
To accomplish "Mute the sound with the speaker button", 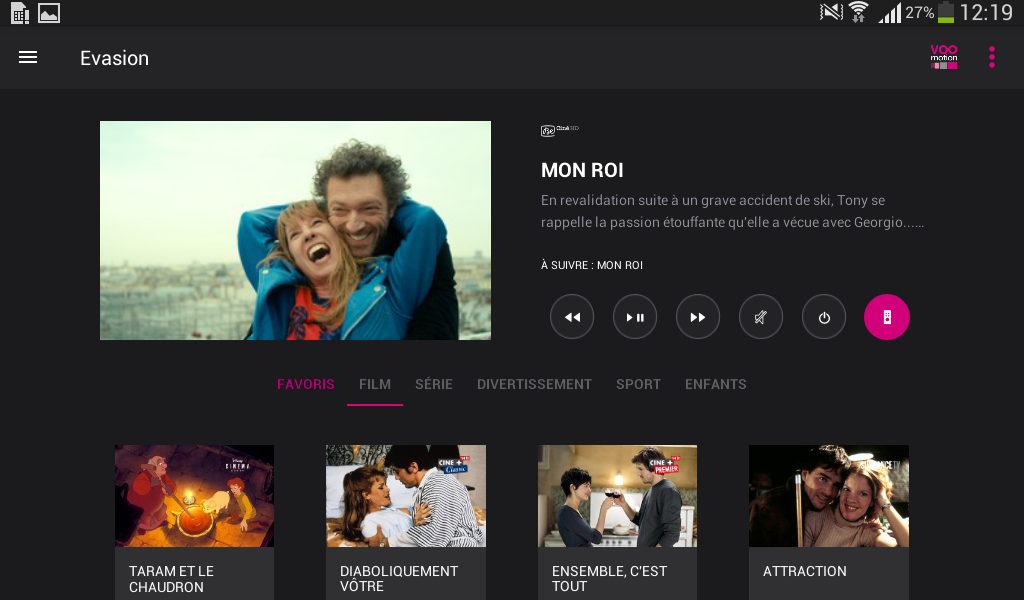I will click(x=761, y=317).
